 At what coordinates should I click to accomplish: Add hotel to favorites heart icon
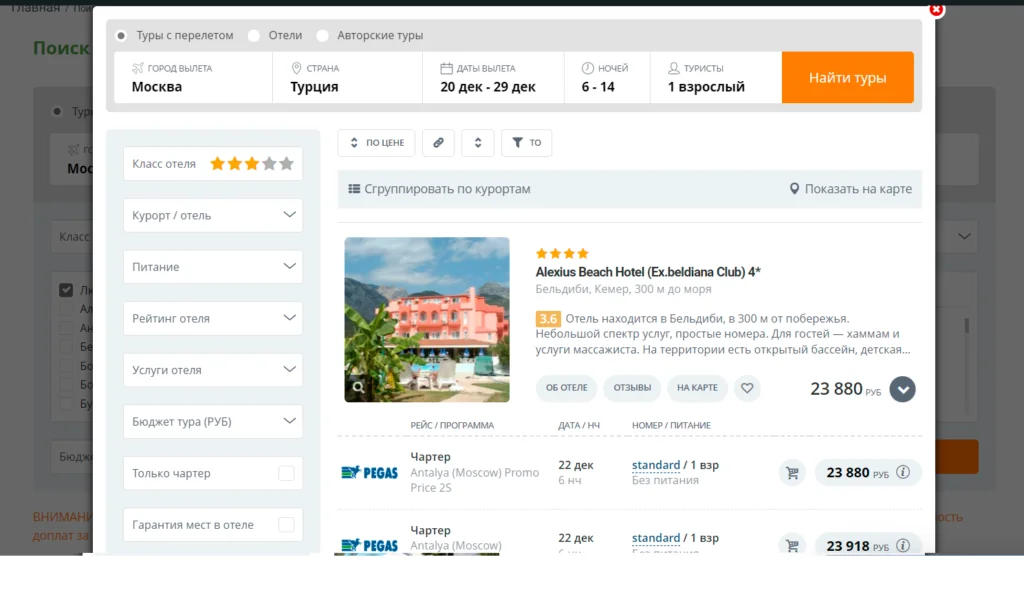(x=747, y=388)
